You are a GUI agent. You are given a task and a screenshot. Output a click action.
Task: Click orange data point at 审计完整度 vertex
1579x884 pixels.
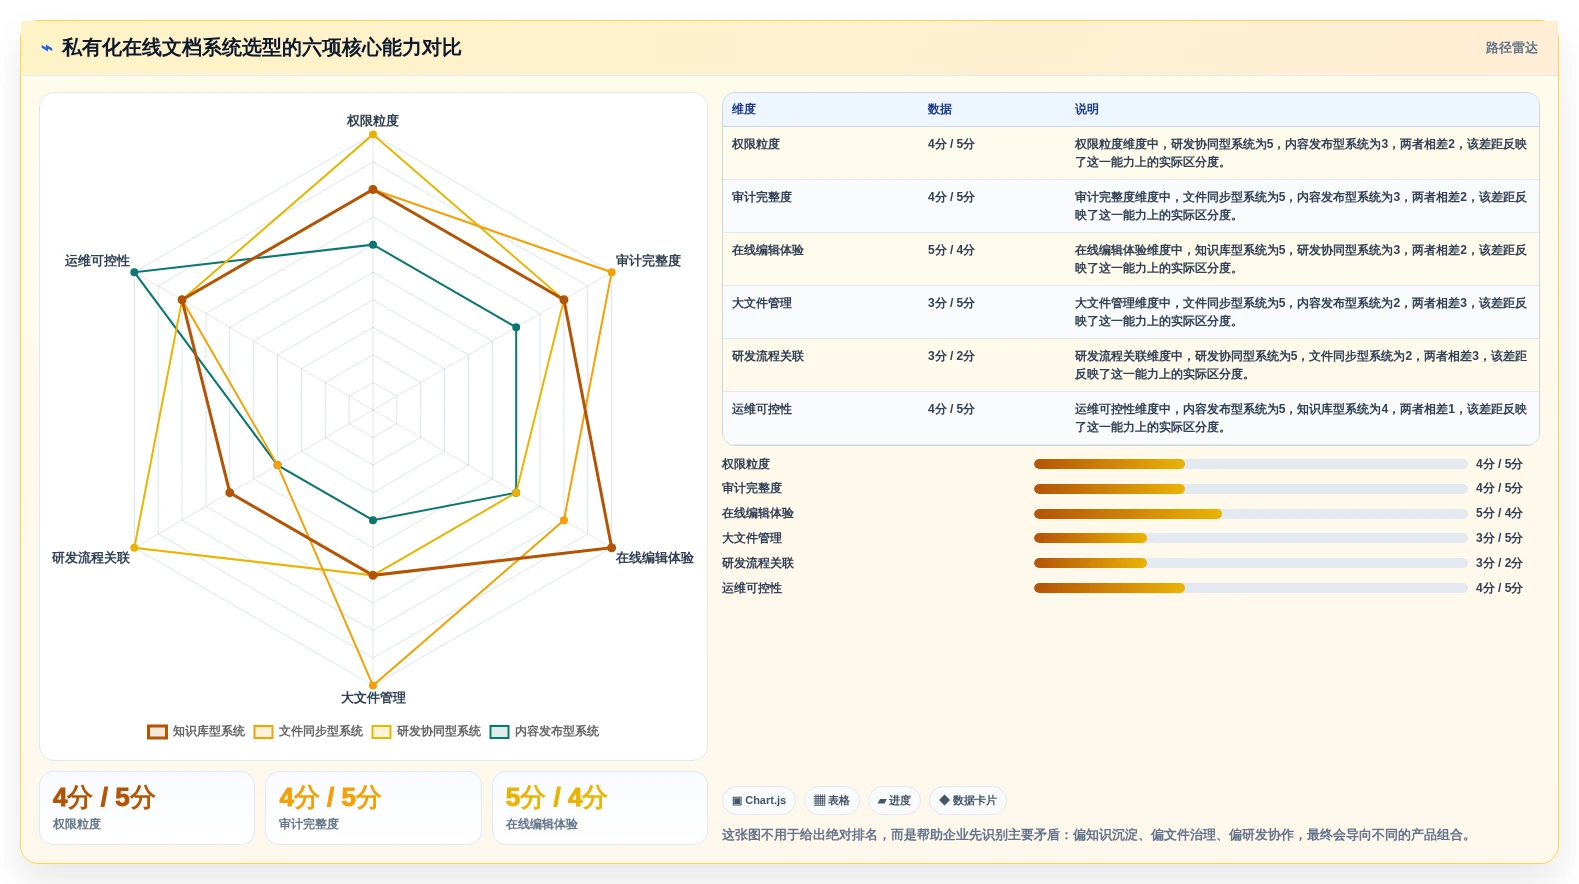612,272
